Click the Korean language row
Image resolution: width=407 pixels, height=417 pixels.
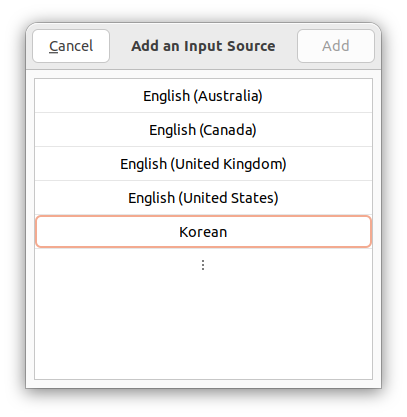(203, 232)
